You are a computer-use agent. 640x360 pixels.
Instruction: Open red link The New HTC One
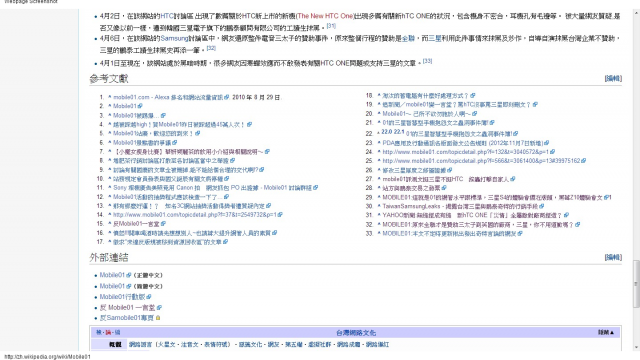(325, 16)
